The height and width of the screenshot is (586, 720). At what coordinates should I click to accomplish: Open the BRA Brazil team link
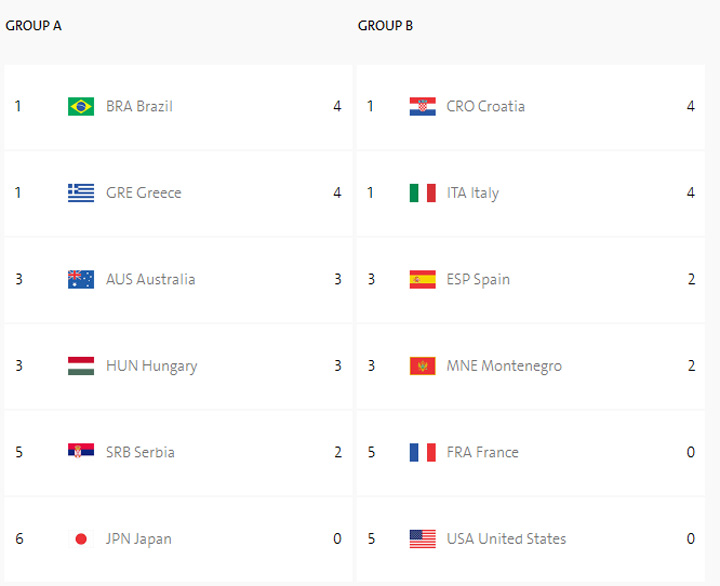tap(139, 106)
